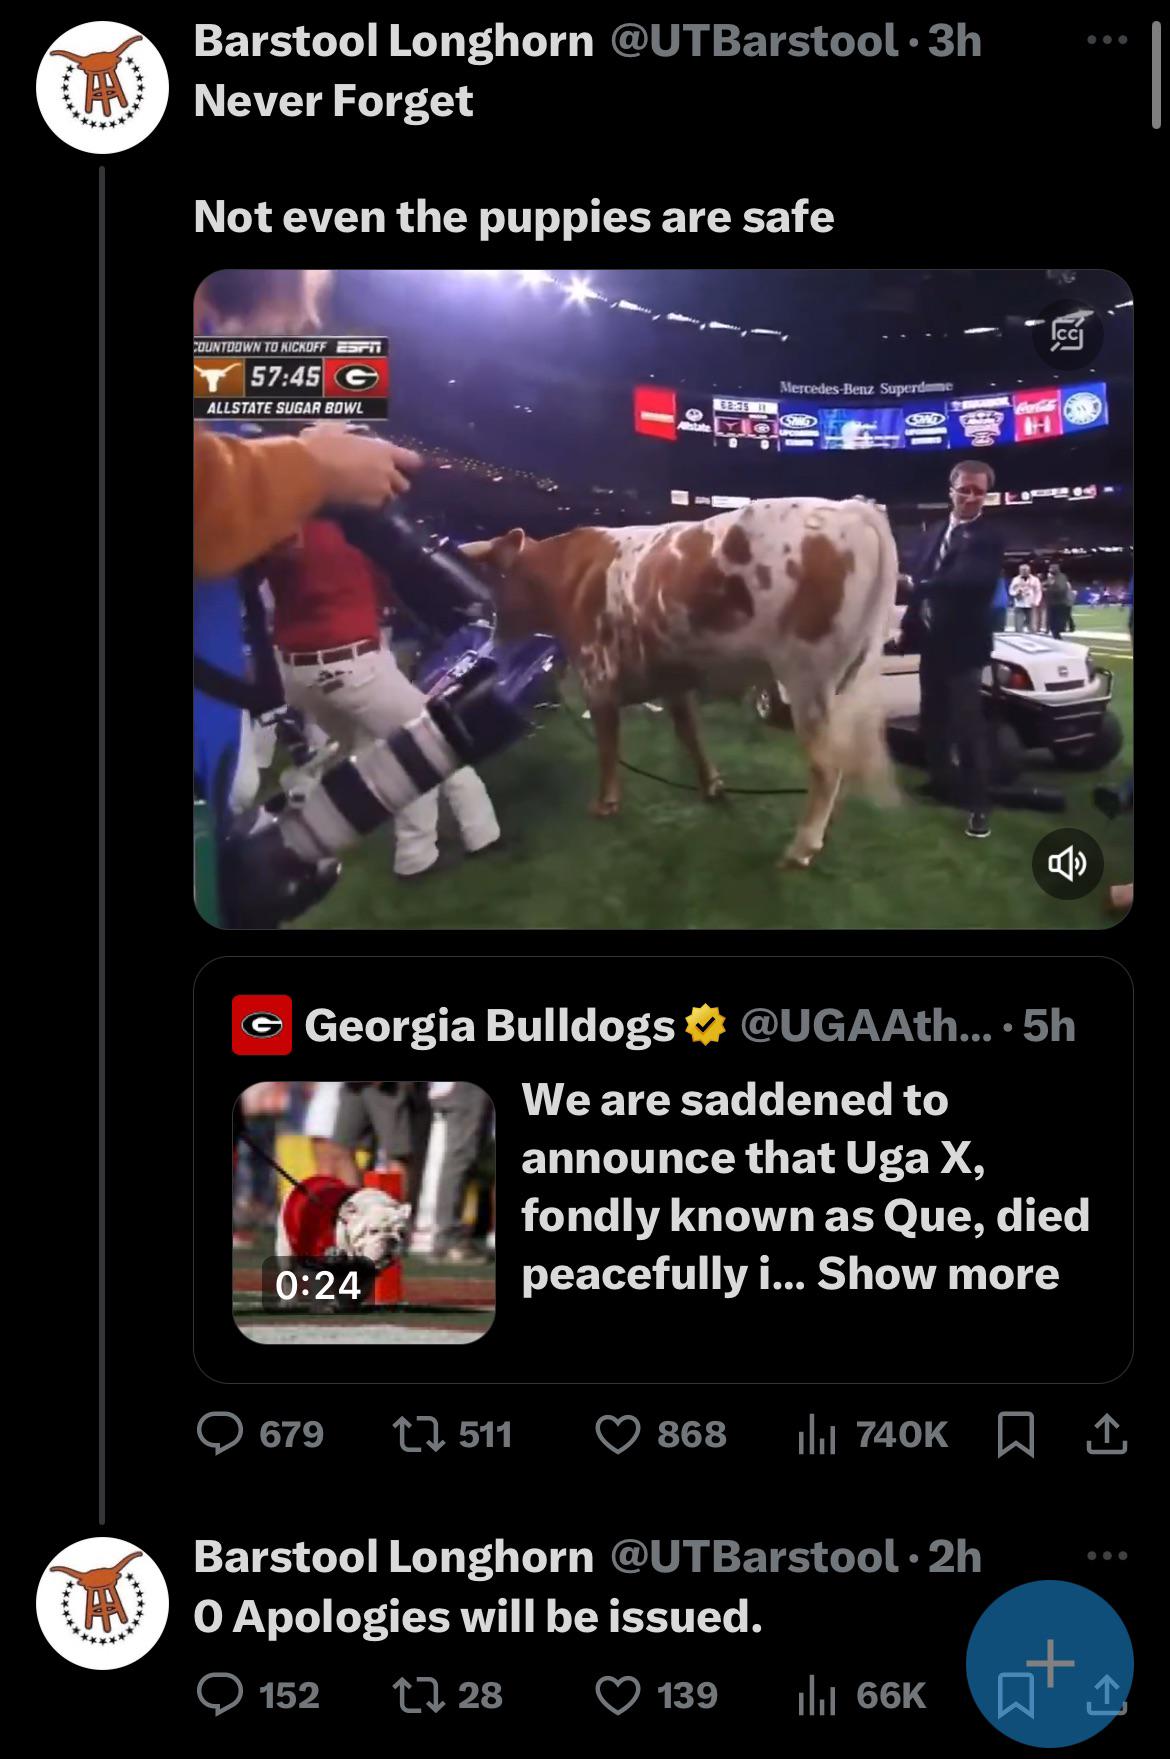Viewport: 1170px width, 1759px height.
Task: Open more options for first tweet
Action: coord(1107,41)
